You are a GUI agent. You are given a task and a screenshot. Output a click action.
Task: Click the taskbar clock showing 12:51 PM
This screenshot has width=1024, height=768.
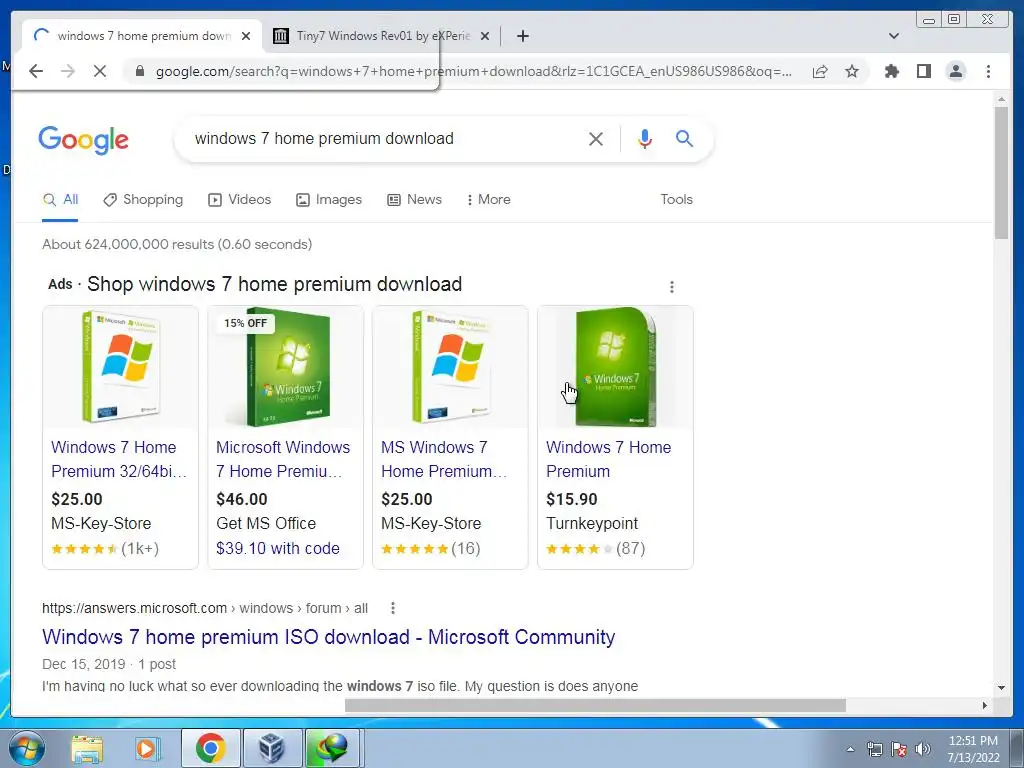[x=973, y=749]
